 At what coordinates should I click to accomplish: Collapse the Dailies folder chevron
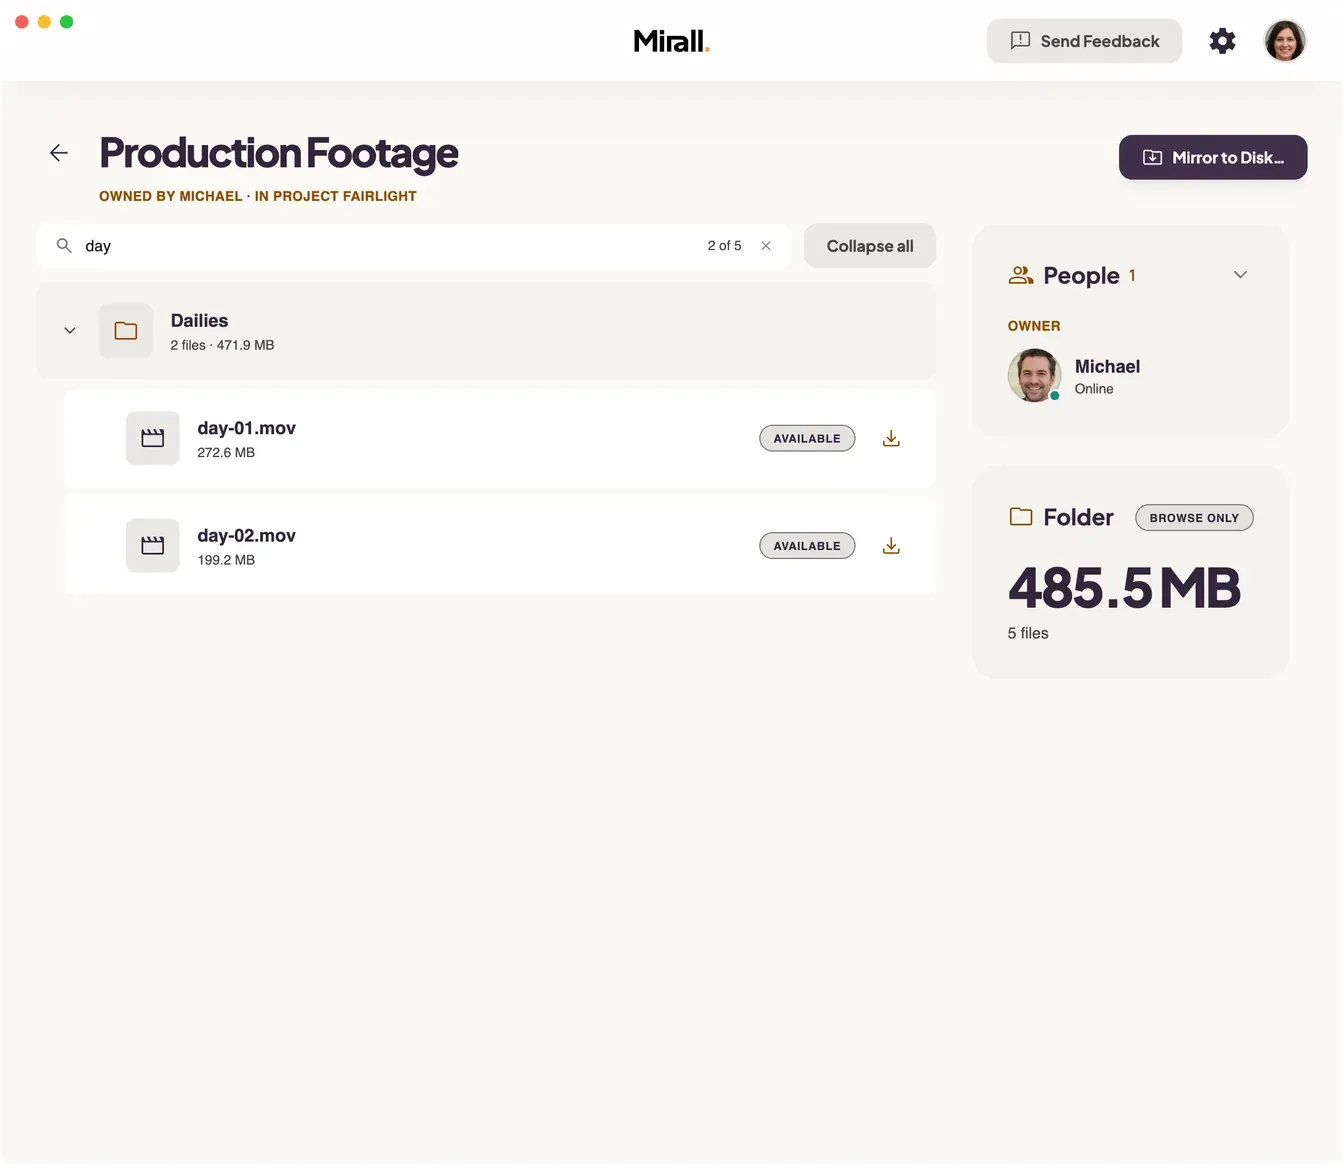pyautogui.click(x=70, y=331)
